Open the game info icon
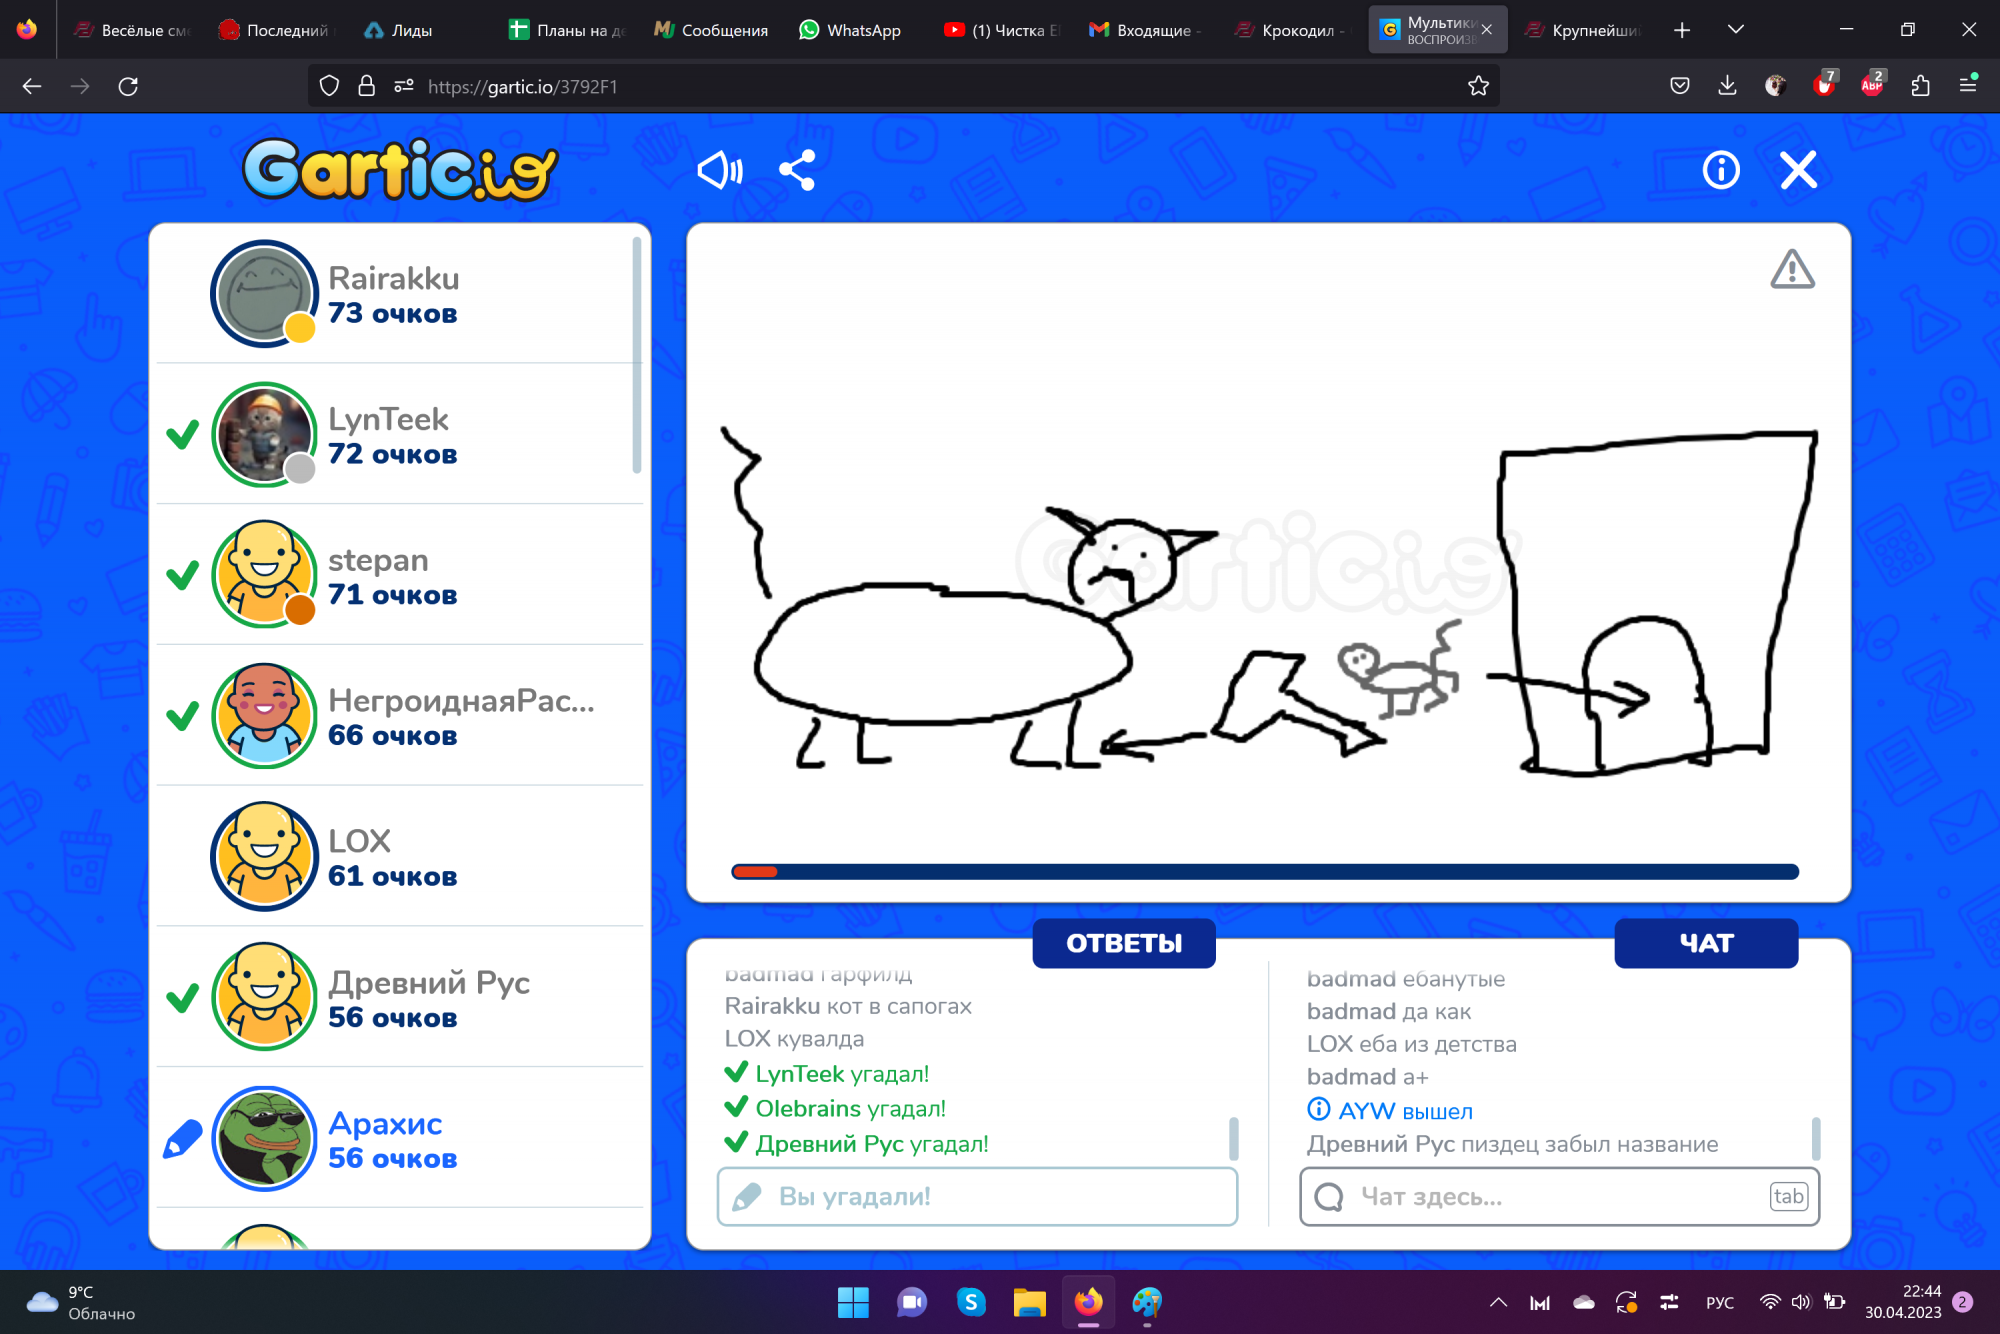The image size is (2000, 1334). click(x=1721, y=170)
